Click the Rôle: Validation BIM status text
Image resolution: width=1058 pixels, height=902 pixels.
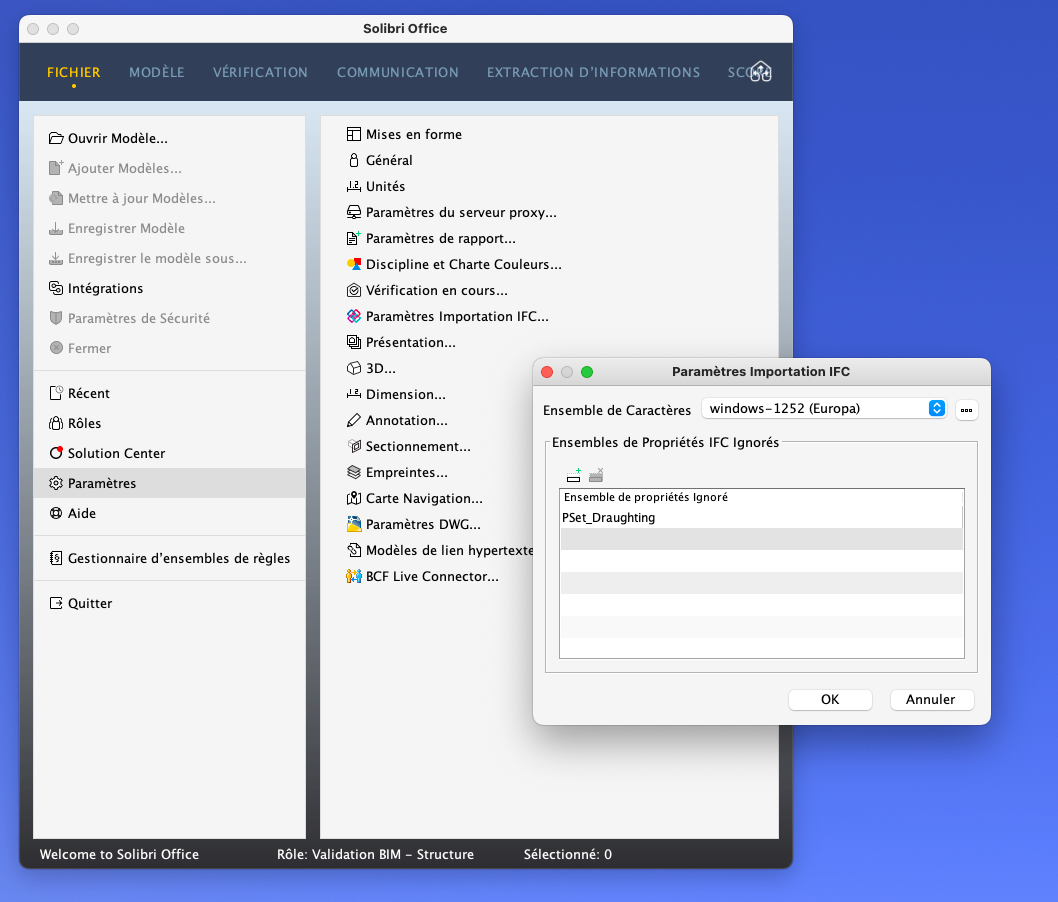tap(375, 854)
